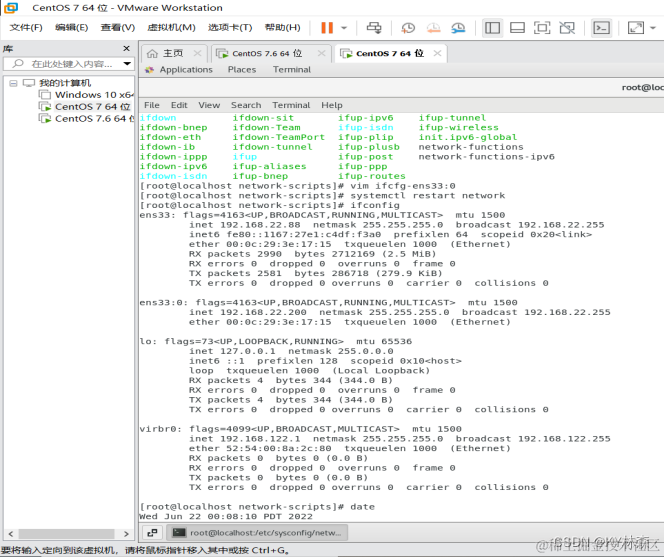Viewport: 665px width, 558px height.
Task: Toggle Unity mode icon
Action: (x=567, y=28)
